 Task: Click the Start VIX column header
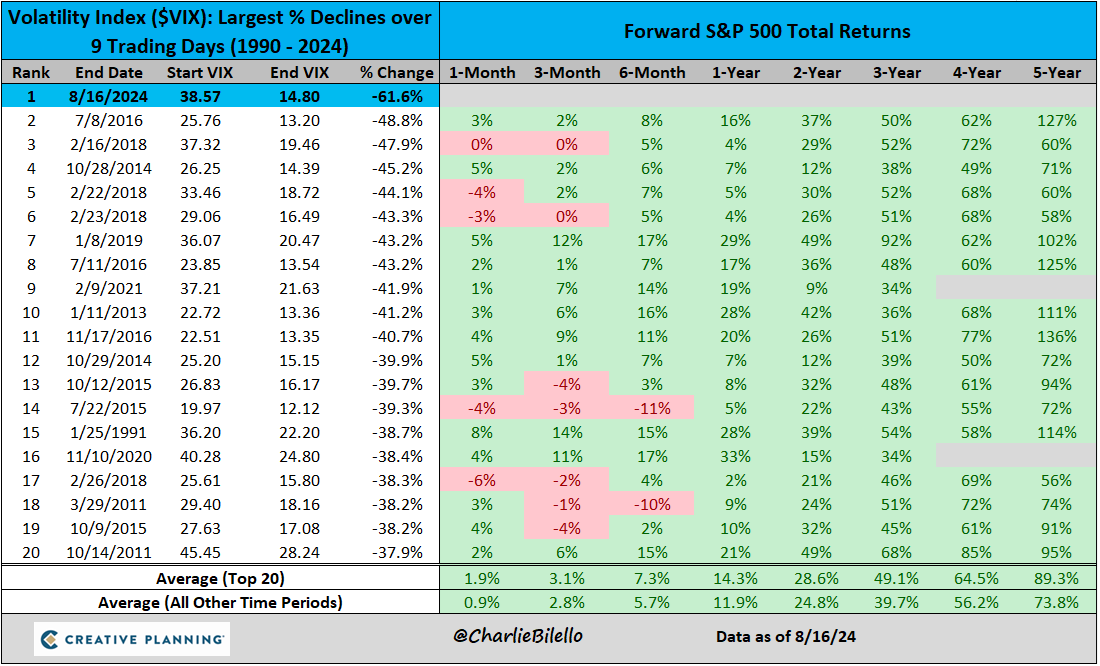[202, 73]
